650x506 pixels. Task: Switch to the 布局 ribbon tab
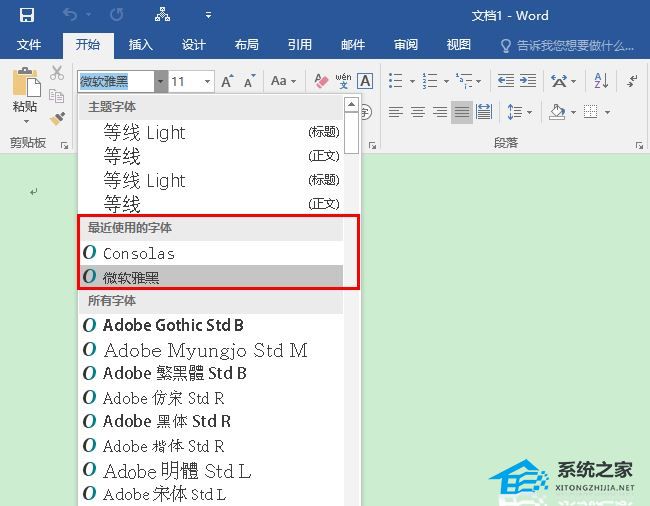[x=247, y=44]
